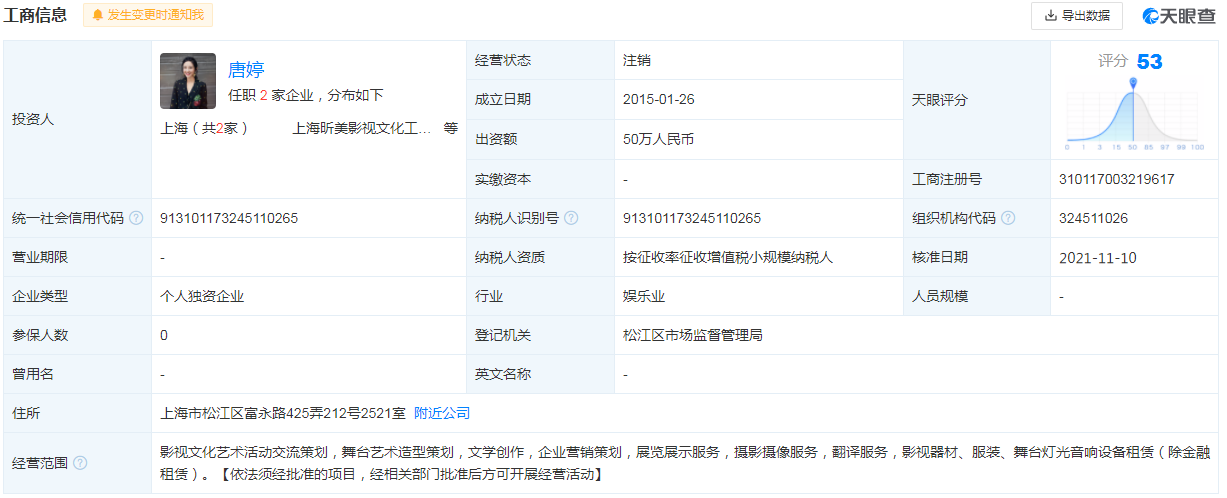1227x498 pixels.
Task: Click the 天眼评分 score value 53
Action: point(1149,62)
